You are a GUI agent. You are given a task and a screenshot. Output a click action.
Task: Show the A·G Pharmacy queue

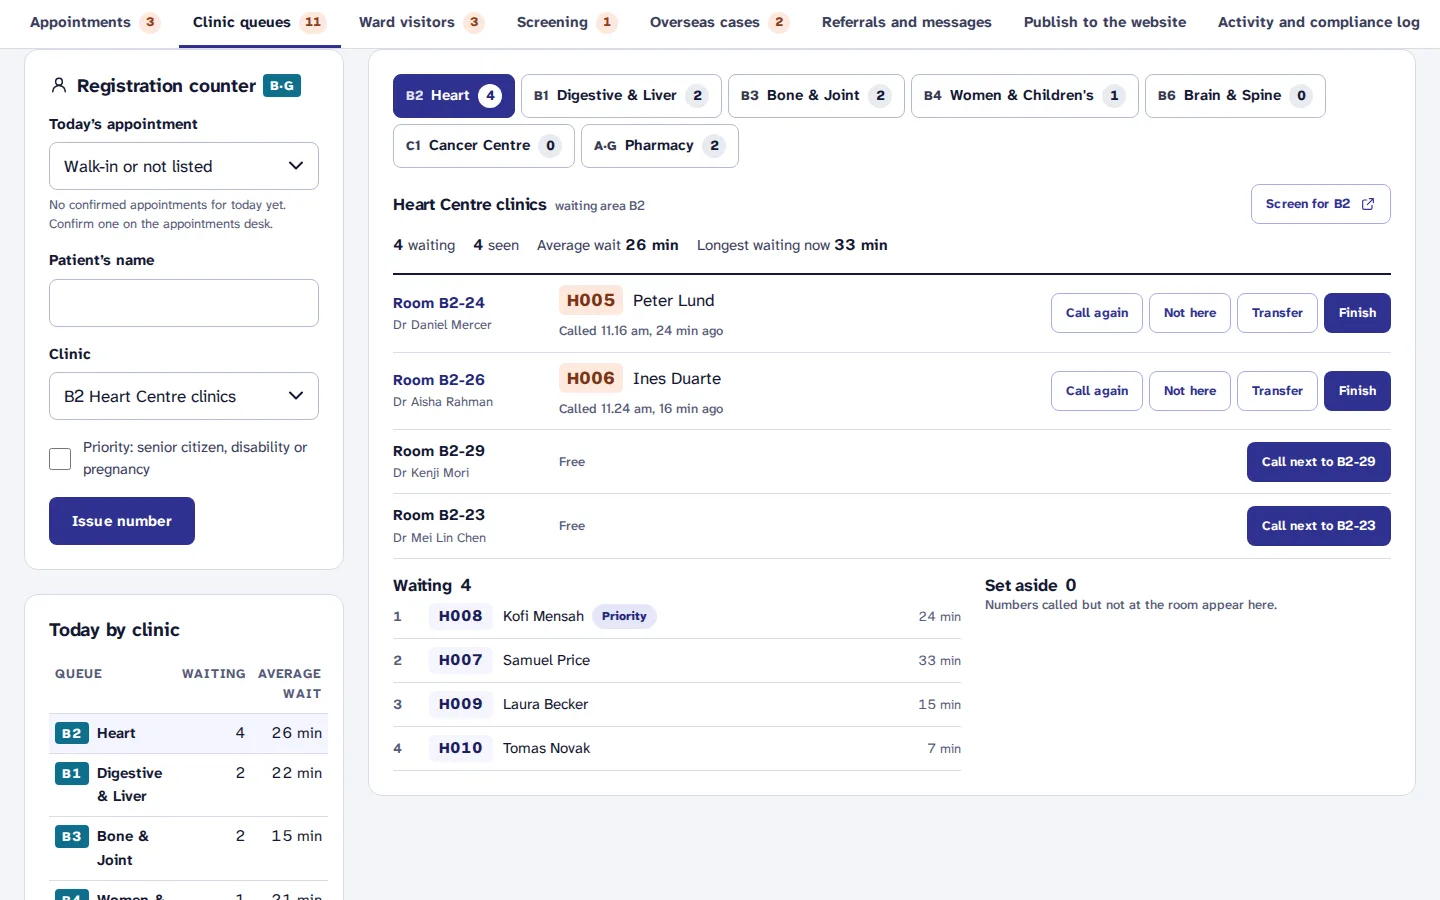coord(660,146)
